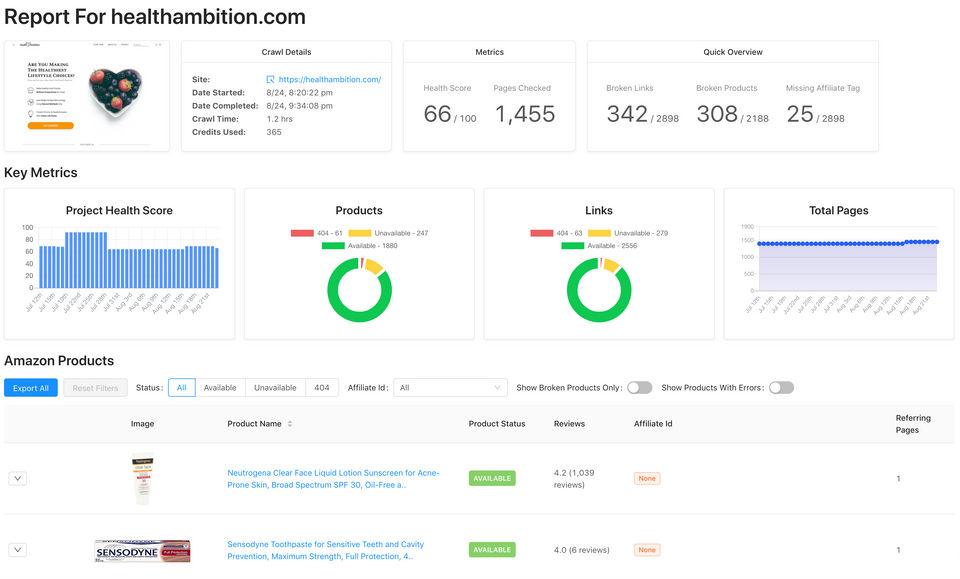The height and width of the screenshot is (579, 960).
Task: Click the '4.0 (6 reviews)' cell
Action: [x=582, y=550]
